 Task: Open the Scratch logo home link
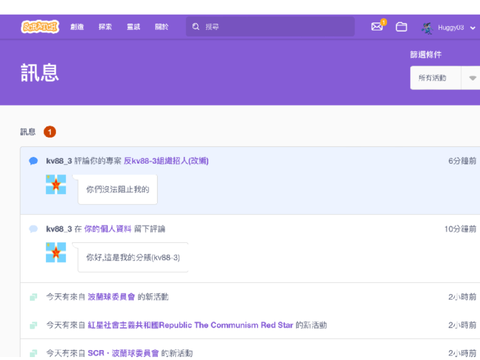click(40, 27)
